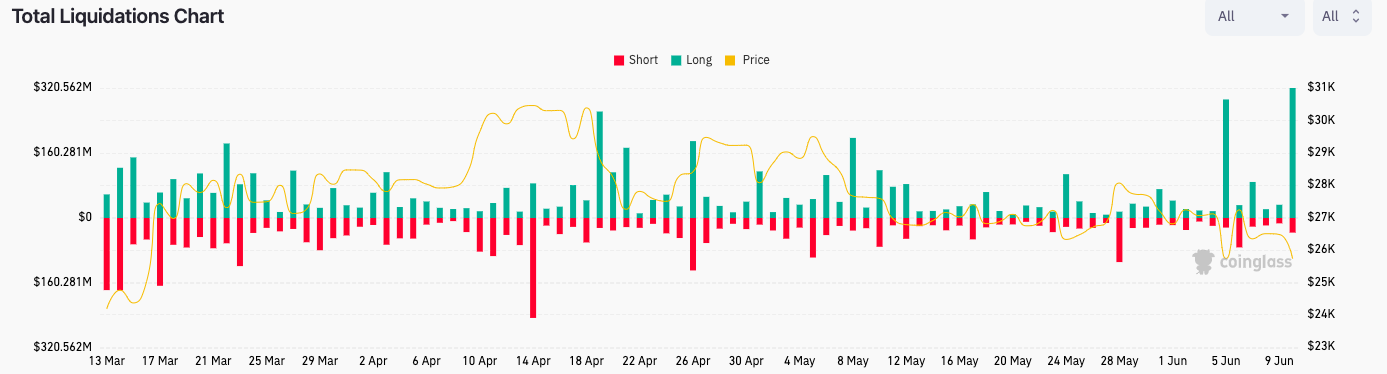Screen dimensions: 1387x374
Task: Click the green bar near 18 Apr
Action: point(600,164)
